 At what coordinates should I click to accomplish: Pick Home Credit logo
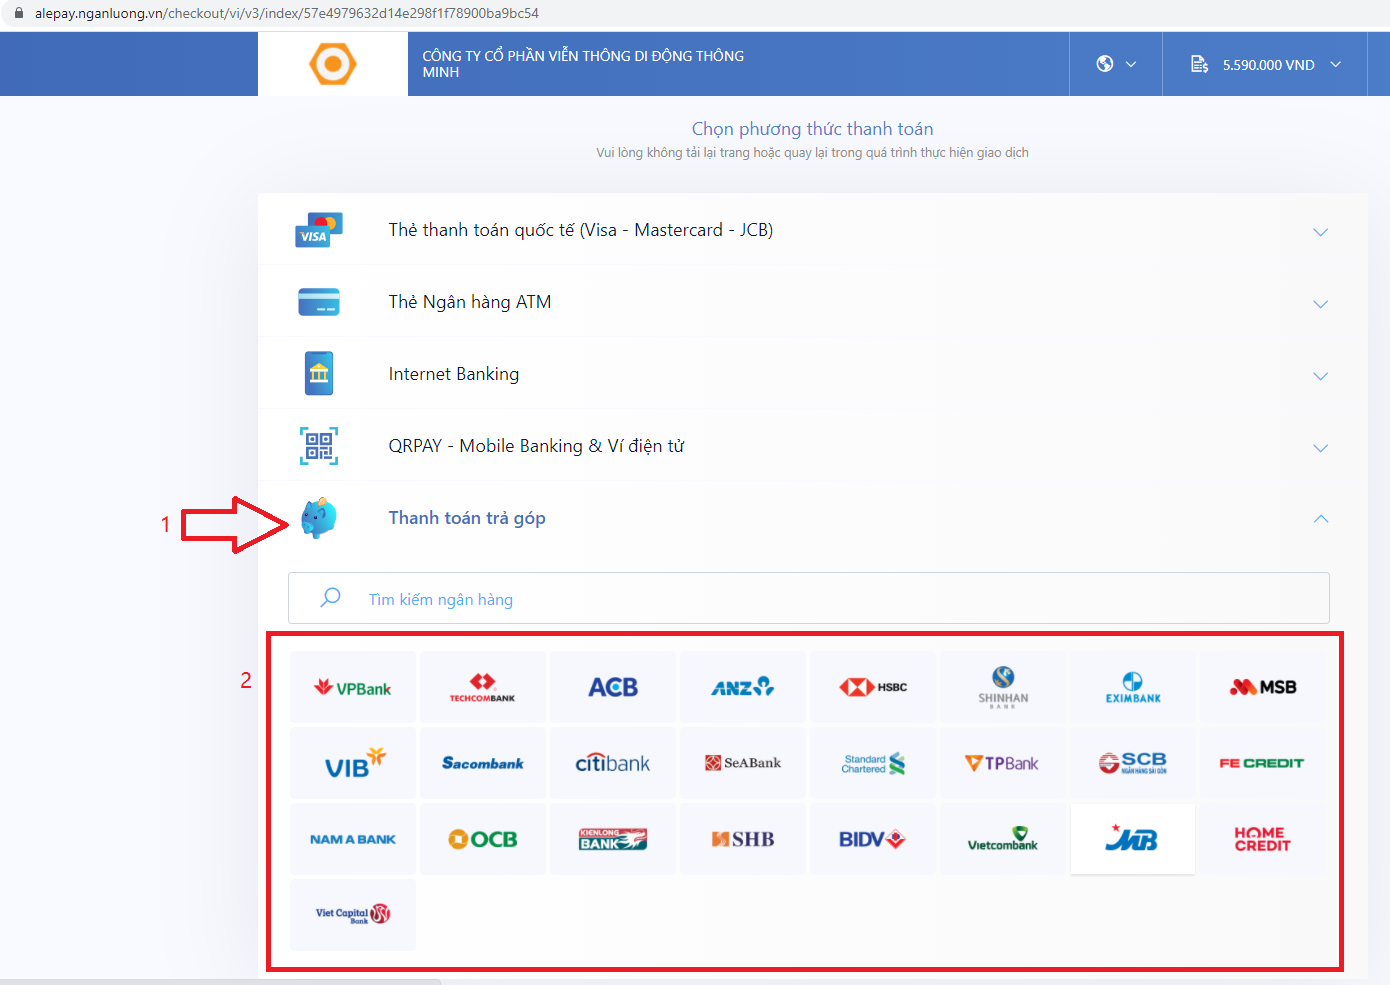pyautogui.click(x=1263, y=839)
